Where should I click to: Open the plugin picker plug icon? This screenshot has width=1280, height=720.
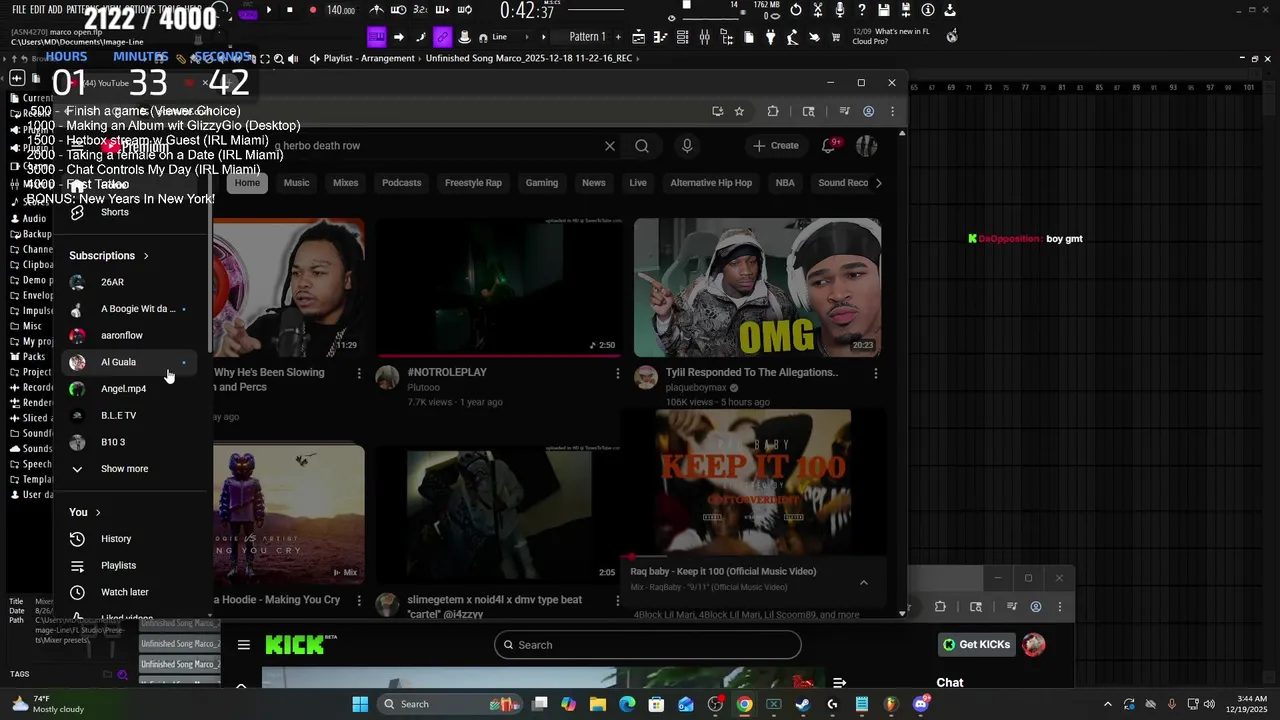pos(770,37)
